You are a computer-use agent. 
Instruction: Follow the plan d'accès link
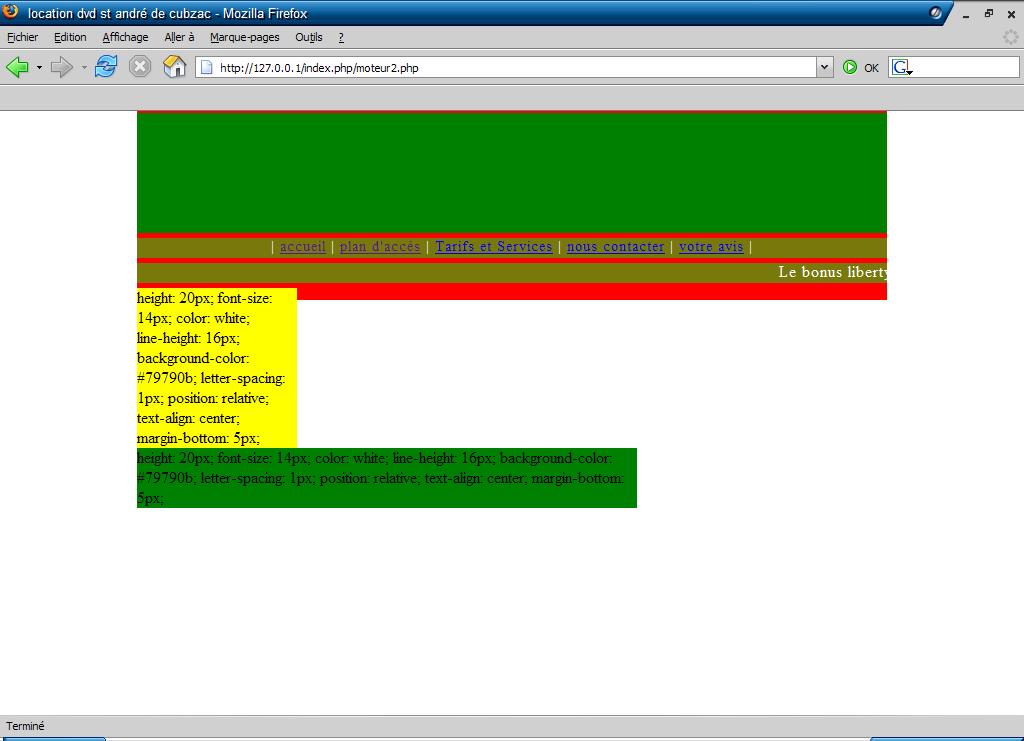(380, 247)
